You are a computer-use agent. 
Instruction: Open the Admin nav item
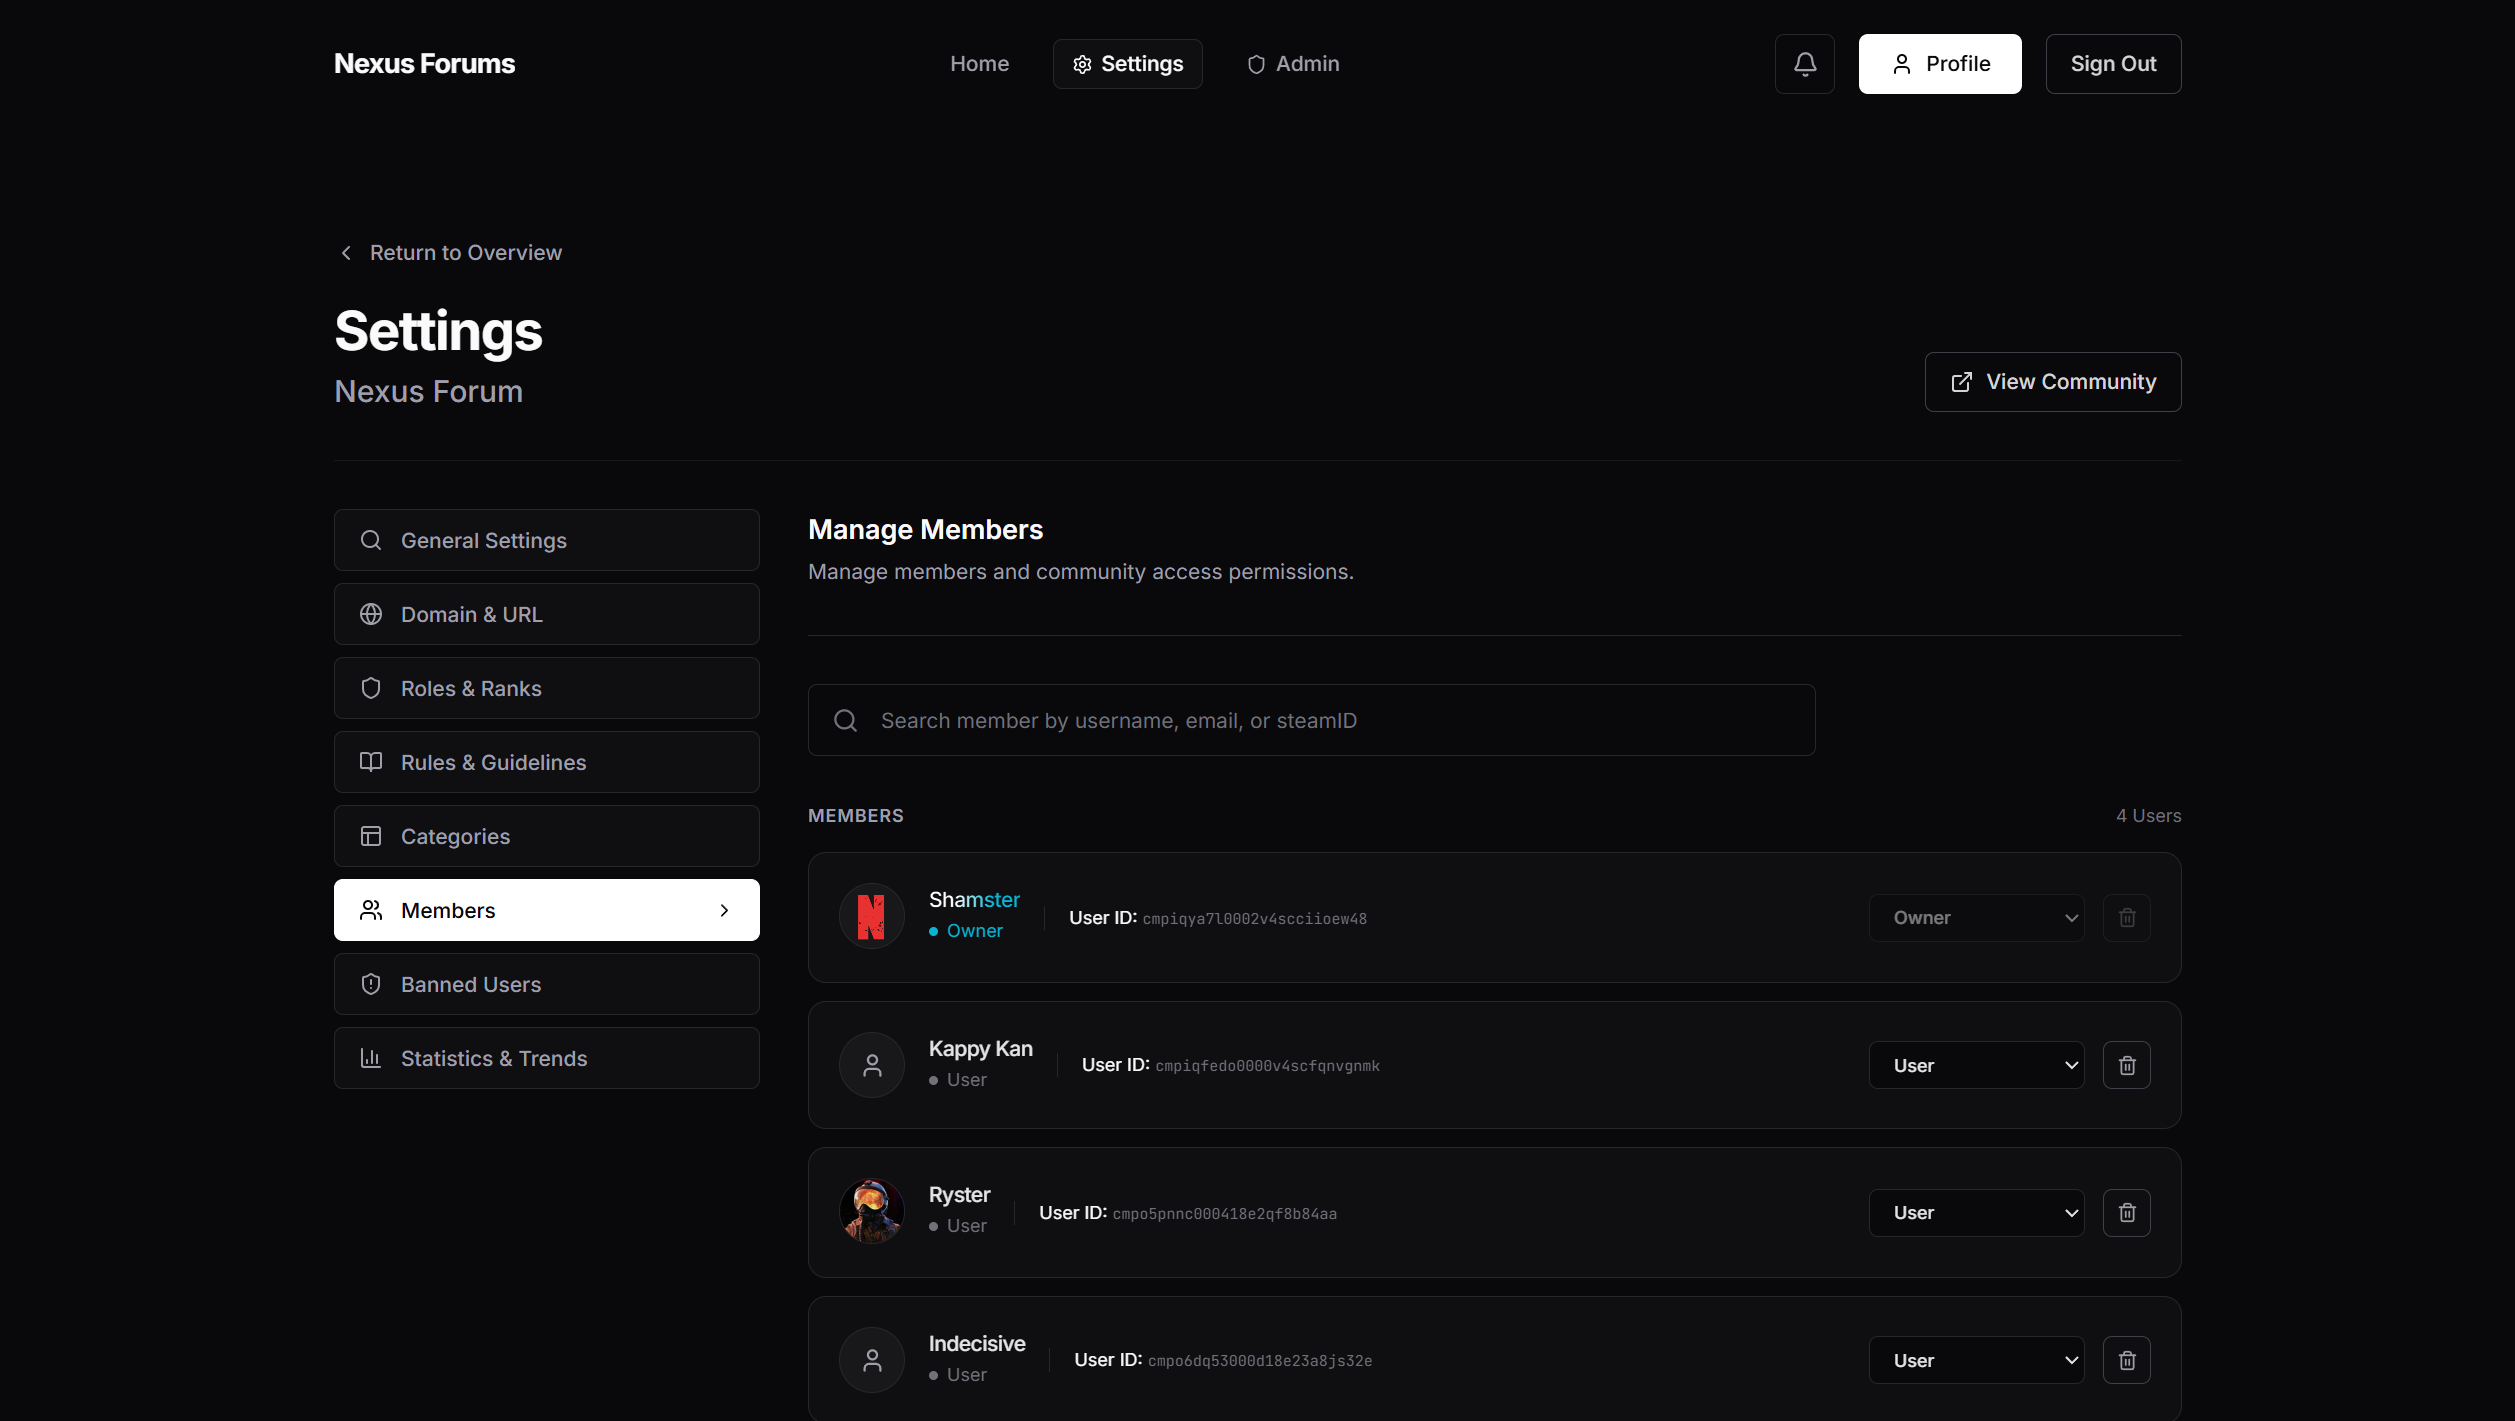(1292, 64)
